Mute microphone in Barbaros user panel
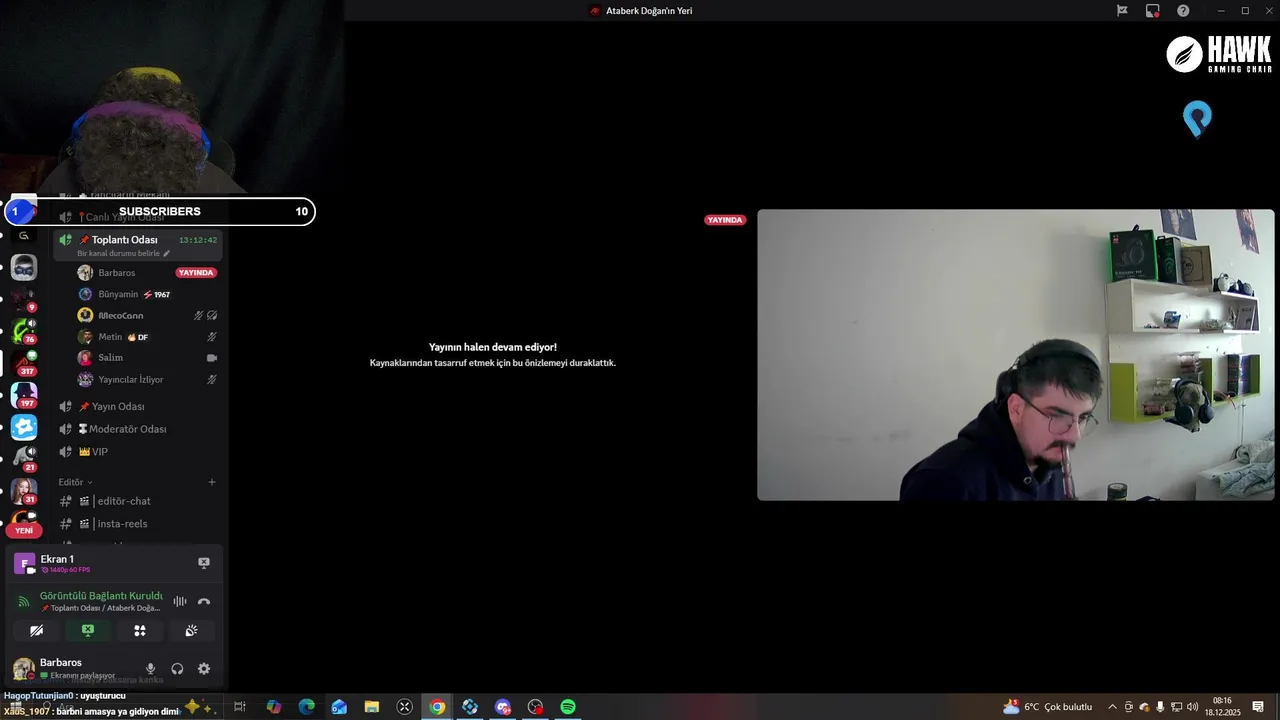The width and height of the screenshot is (1280, 720). pyautogui.click(x=151, y=669)
